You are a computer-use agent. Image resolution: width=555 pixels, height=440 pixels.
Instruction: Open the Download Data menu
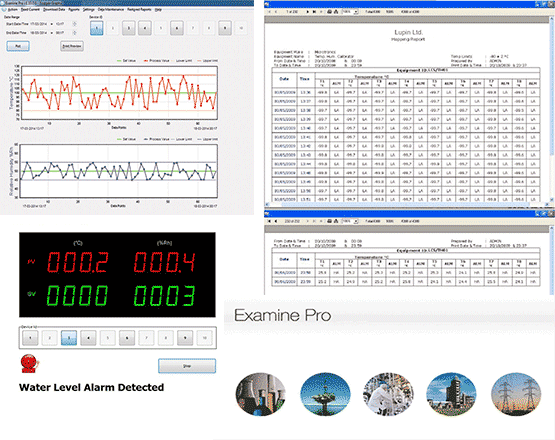coord(54,10)
